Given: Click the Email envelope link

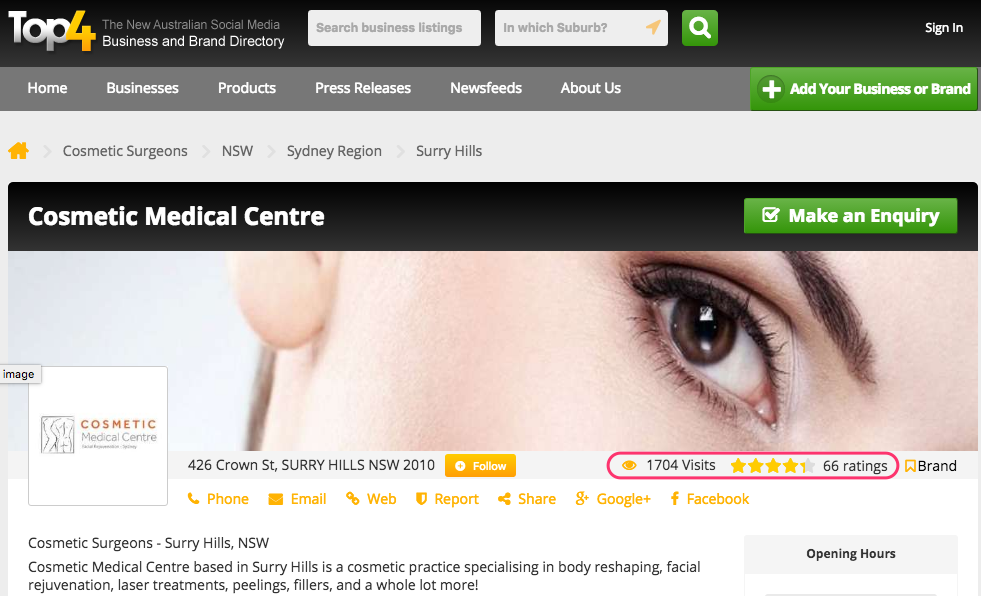Looking at the screenshot, I should coord(297,499).
